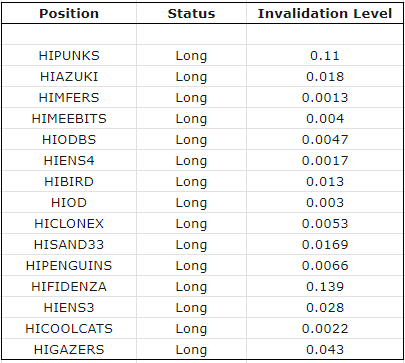Screen dimensions: 405x363
Task: Select the HIMEEBITS cell
Action: click(69, 118)
